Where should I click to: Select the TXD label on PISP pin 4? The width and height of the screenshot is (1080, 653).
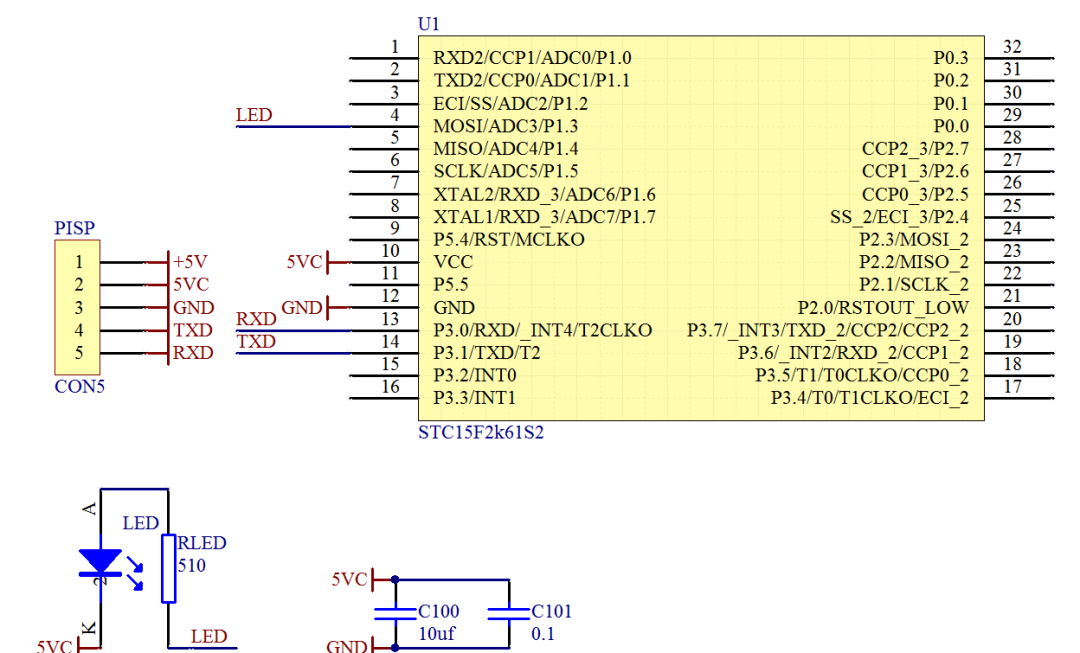[x=193, y=330]
